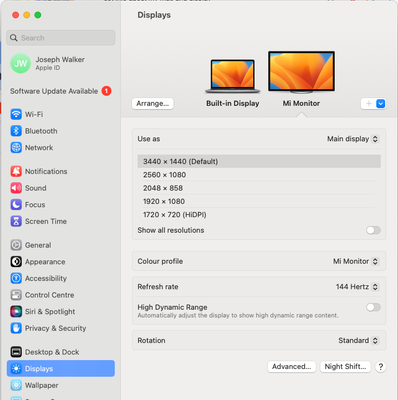Select the Screen Time sidebar label

[x=46, y=221]
